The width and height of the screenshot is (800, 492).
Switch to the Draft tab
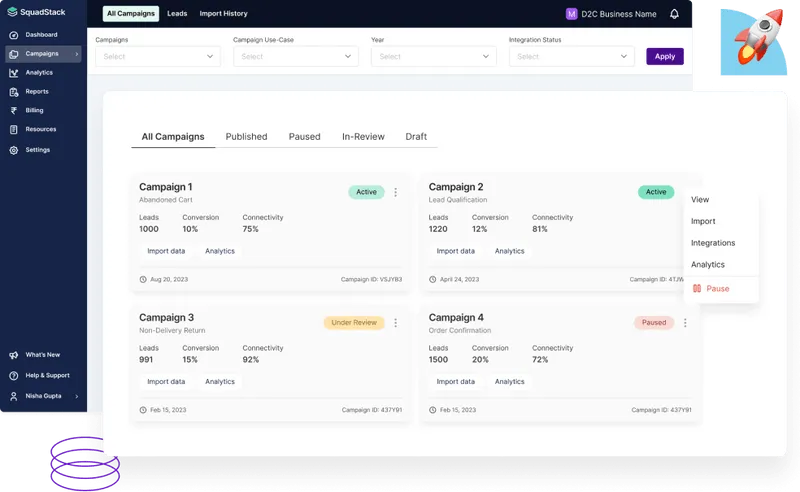pos(416,137)
